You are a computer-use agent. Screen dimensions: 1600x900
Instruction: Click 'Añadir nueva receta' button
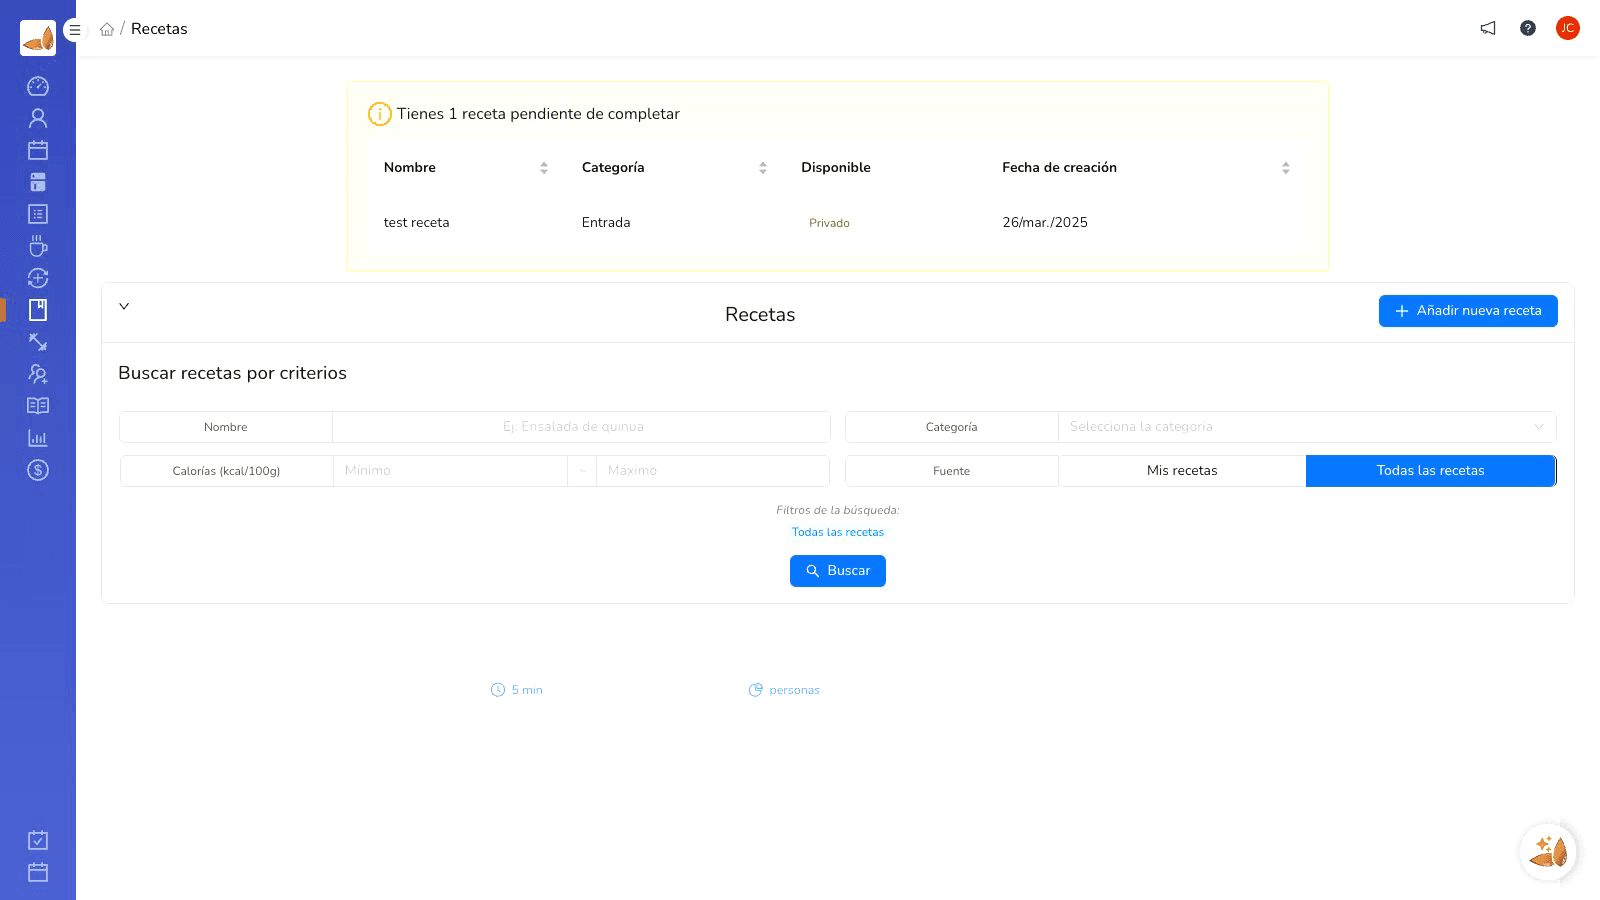coord(1468,311)
